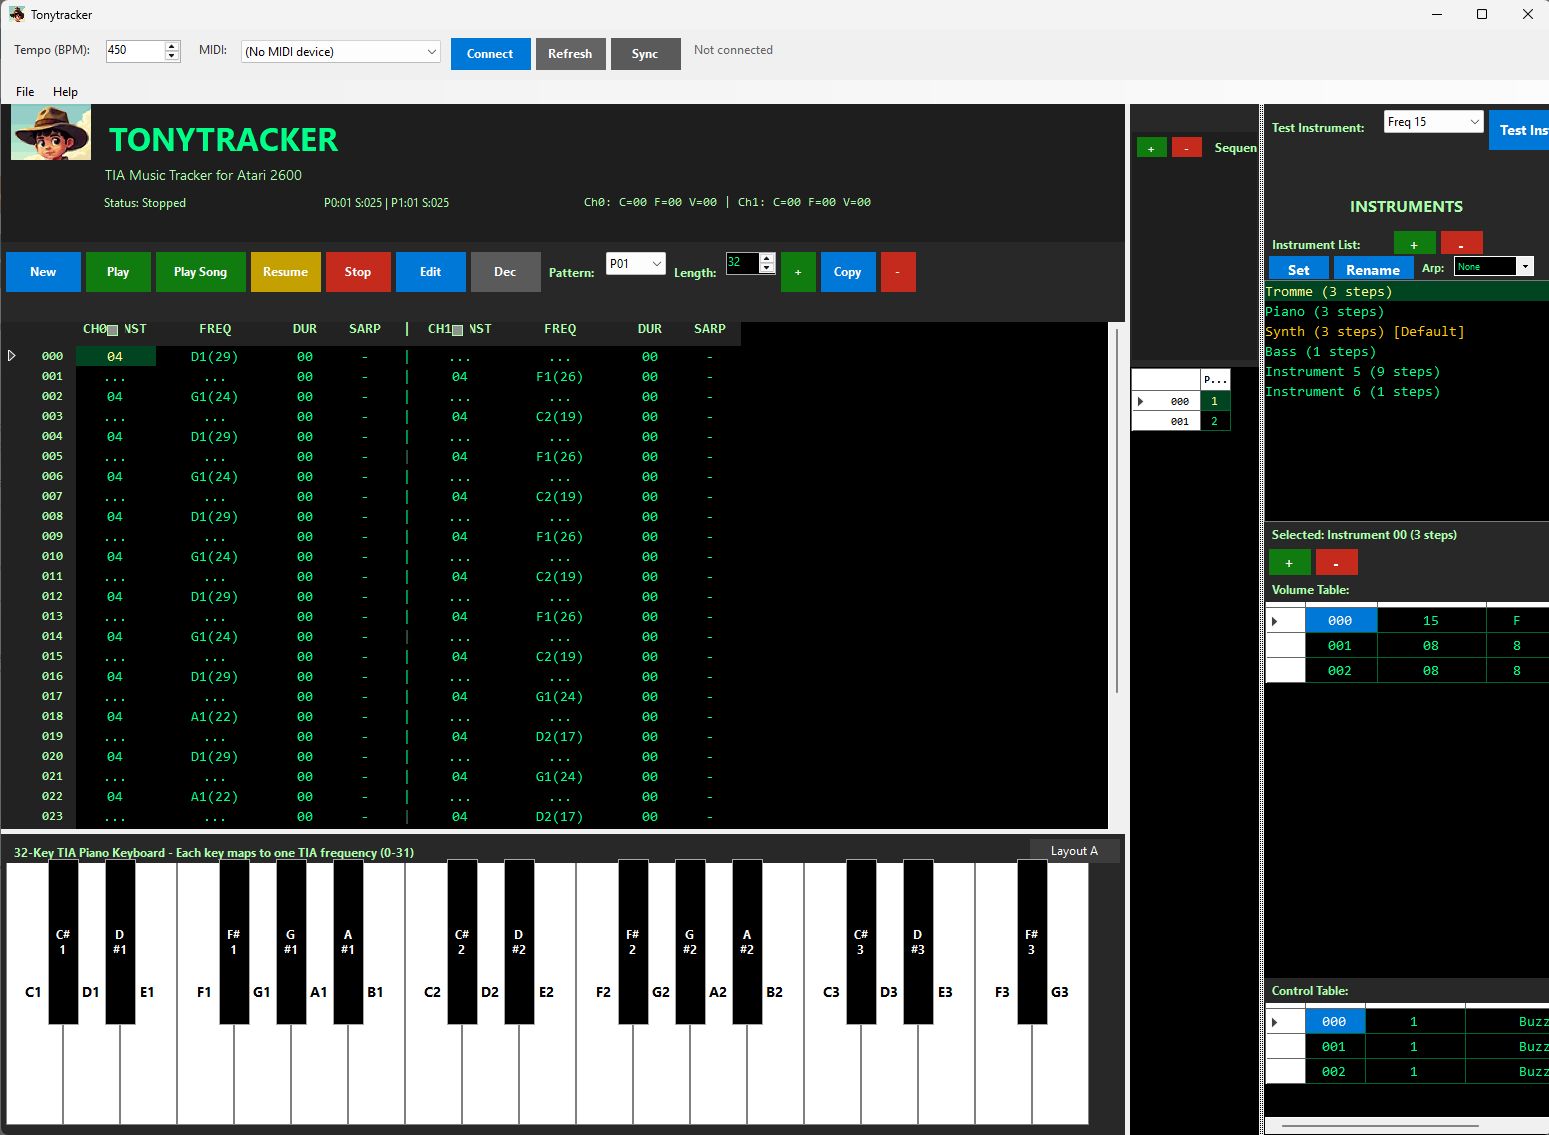
Task: Click the green + button beside Pattern Length
Action: tap(797, 272)
